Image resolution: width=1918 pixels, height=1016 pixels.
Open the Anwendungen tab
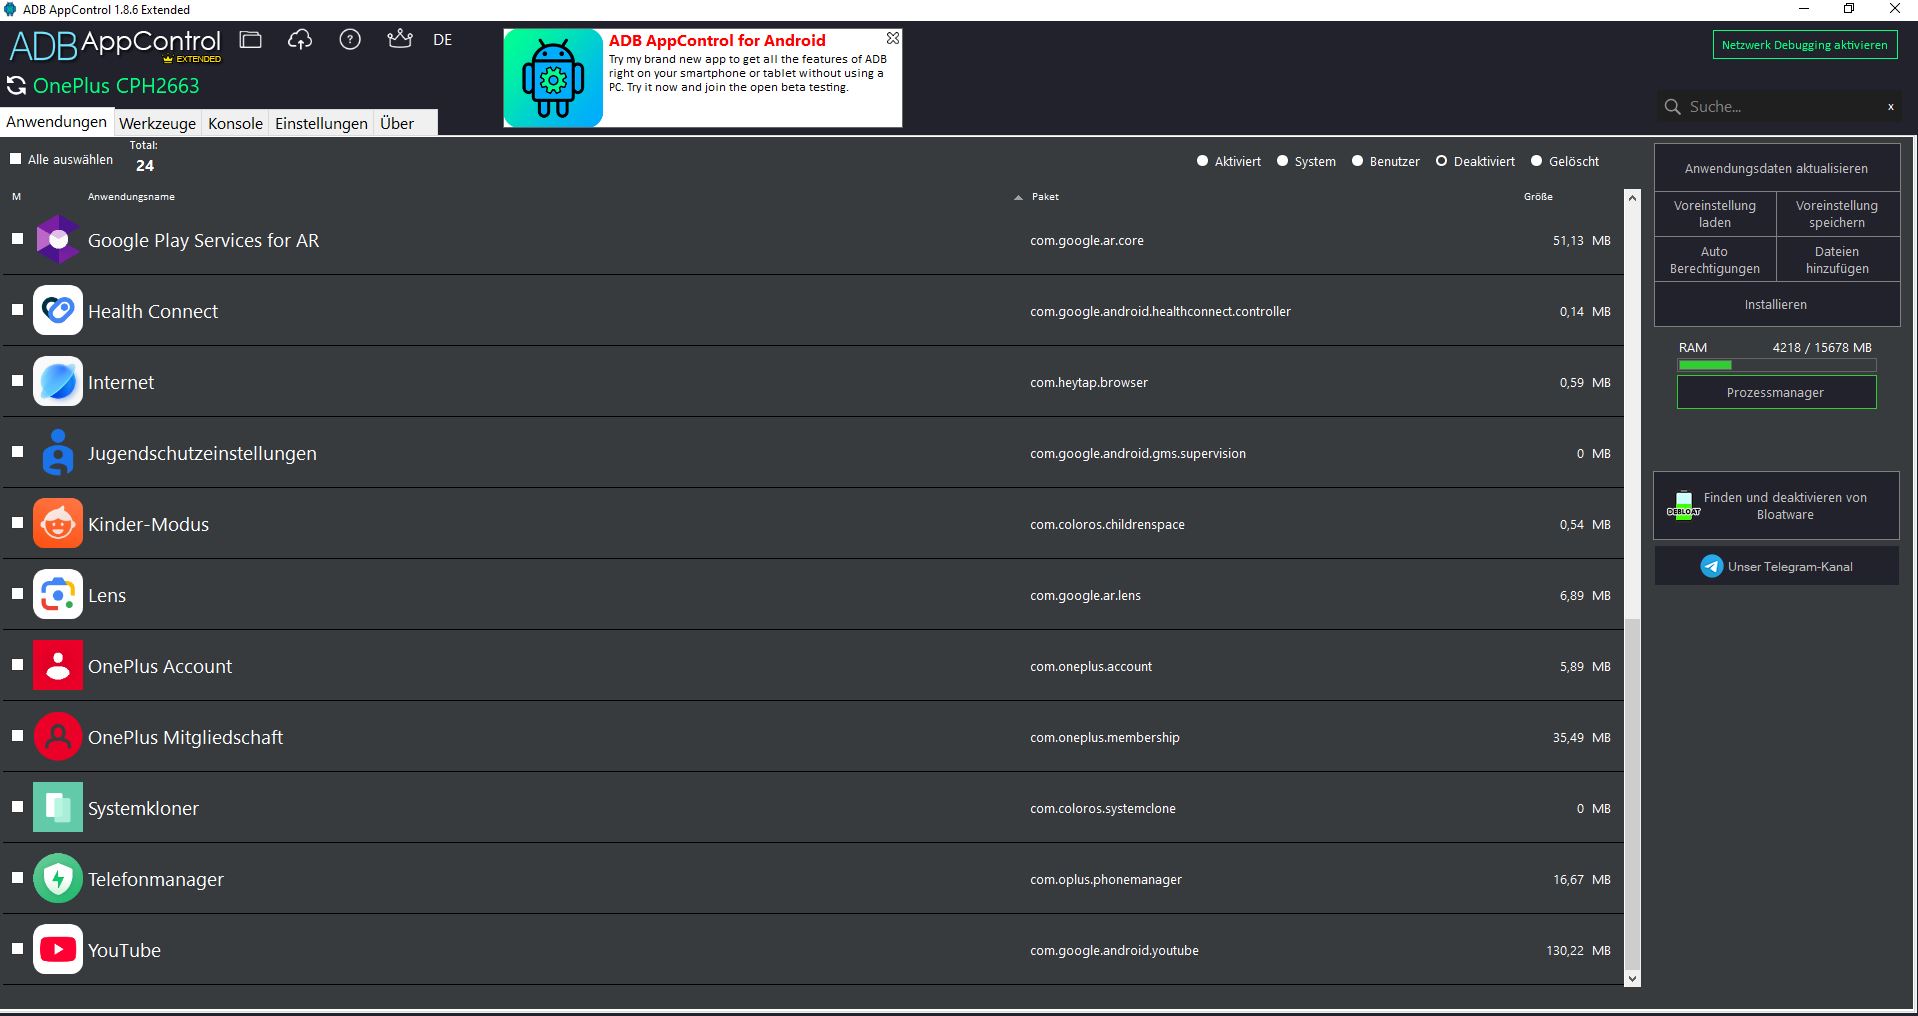(56, 122)
